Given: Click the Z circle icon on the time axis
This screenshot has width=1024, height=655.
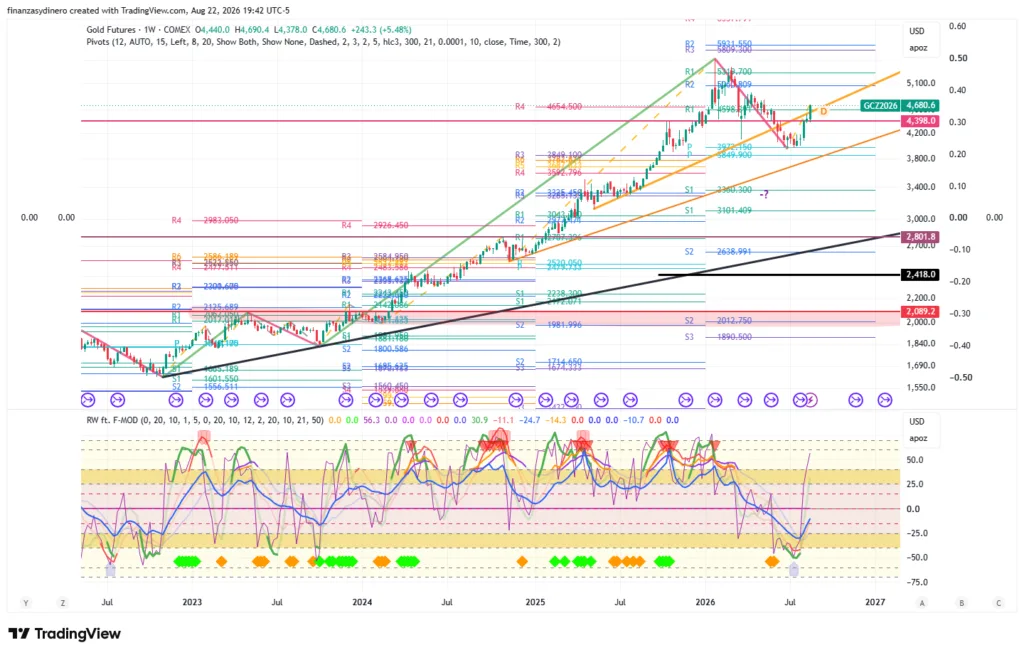Looking at the screenshot, I should 63,603.
